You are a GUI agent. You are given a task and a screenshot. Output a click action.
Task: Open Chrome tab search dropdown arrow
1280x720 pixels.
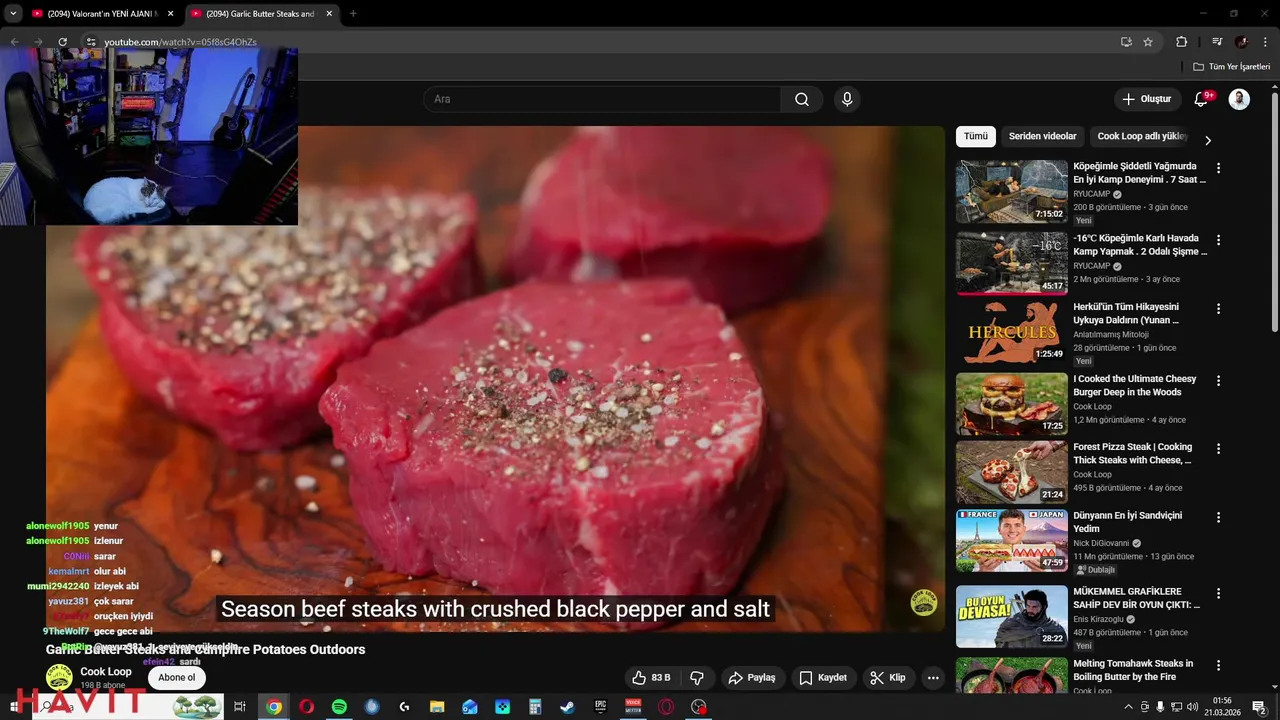point(13,14)
